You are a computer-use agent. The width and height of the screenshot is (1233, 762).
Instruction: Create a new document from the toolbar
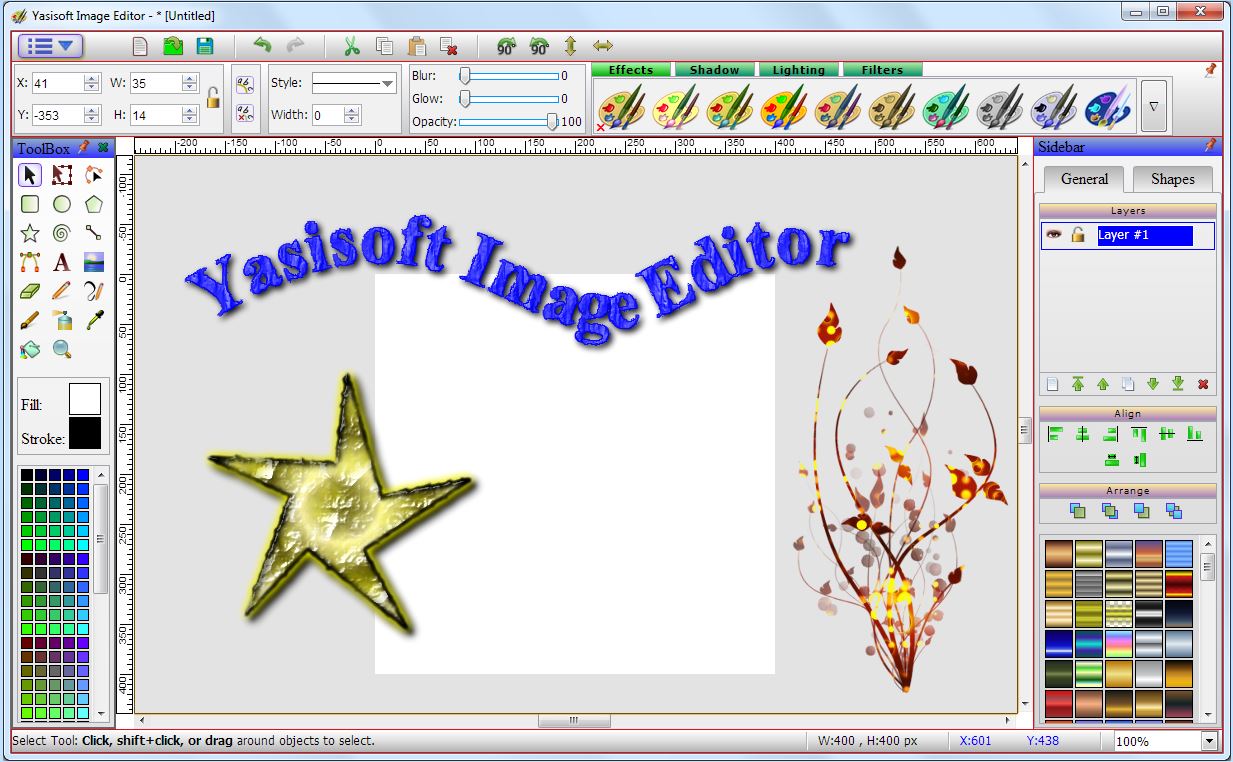point(140,46)
